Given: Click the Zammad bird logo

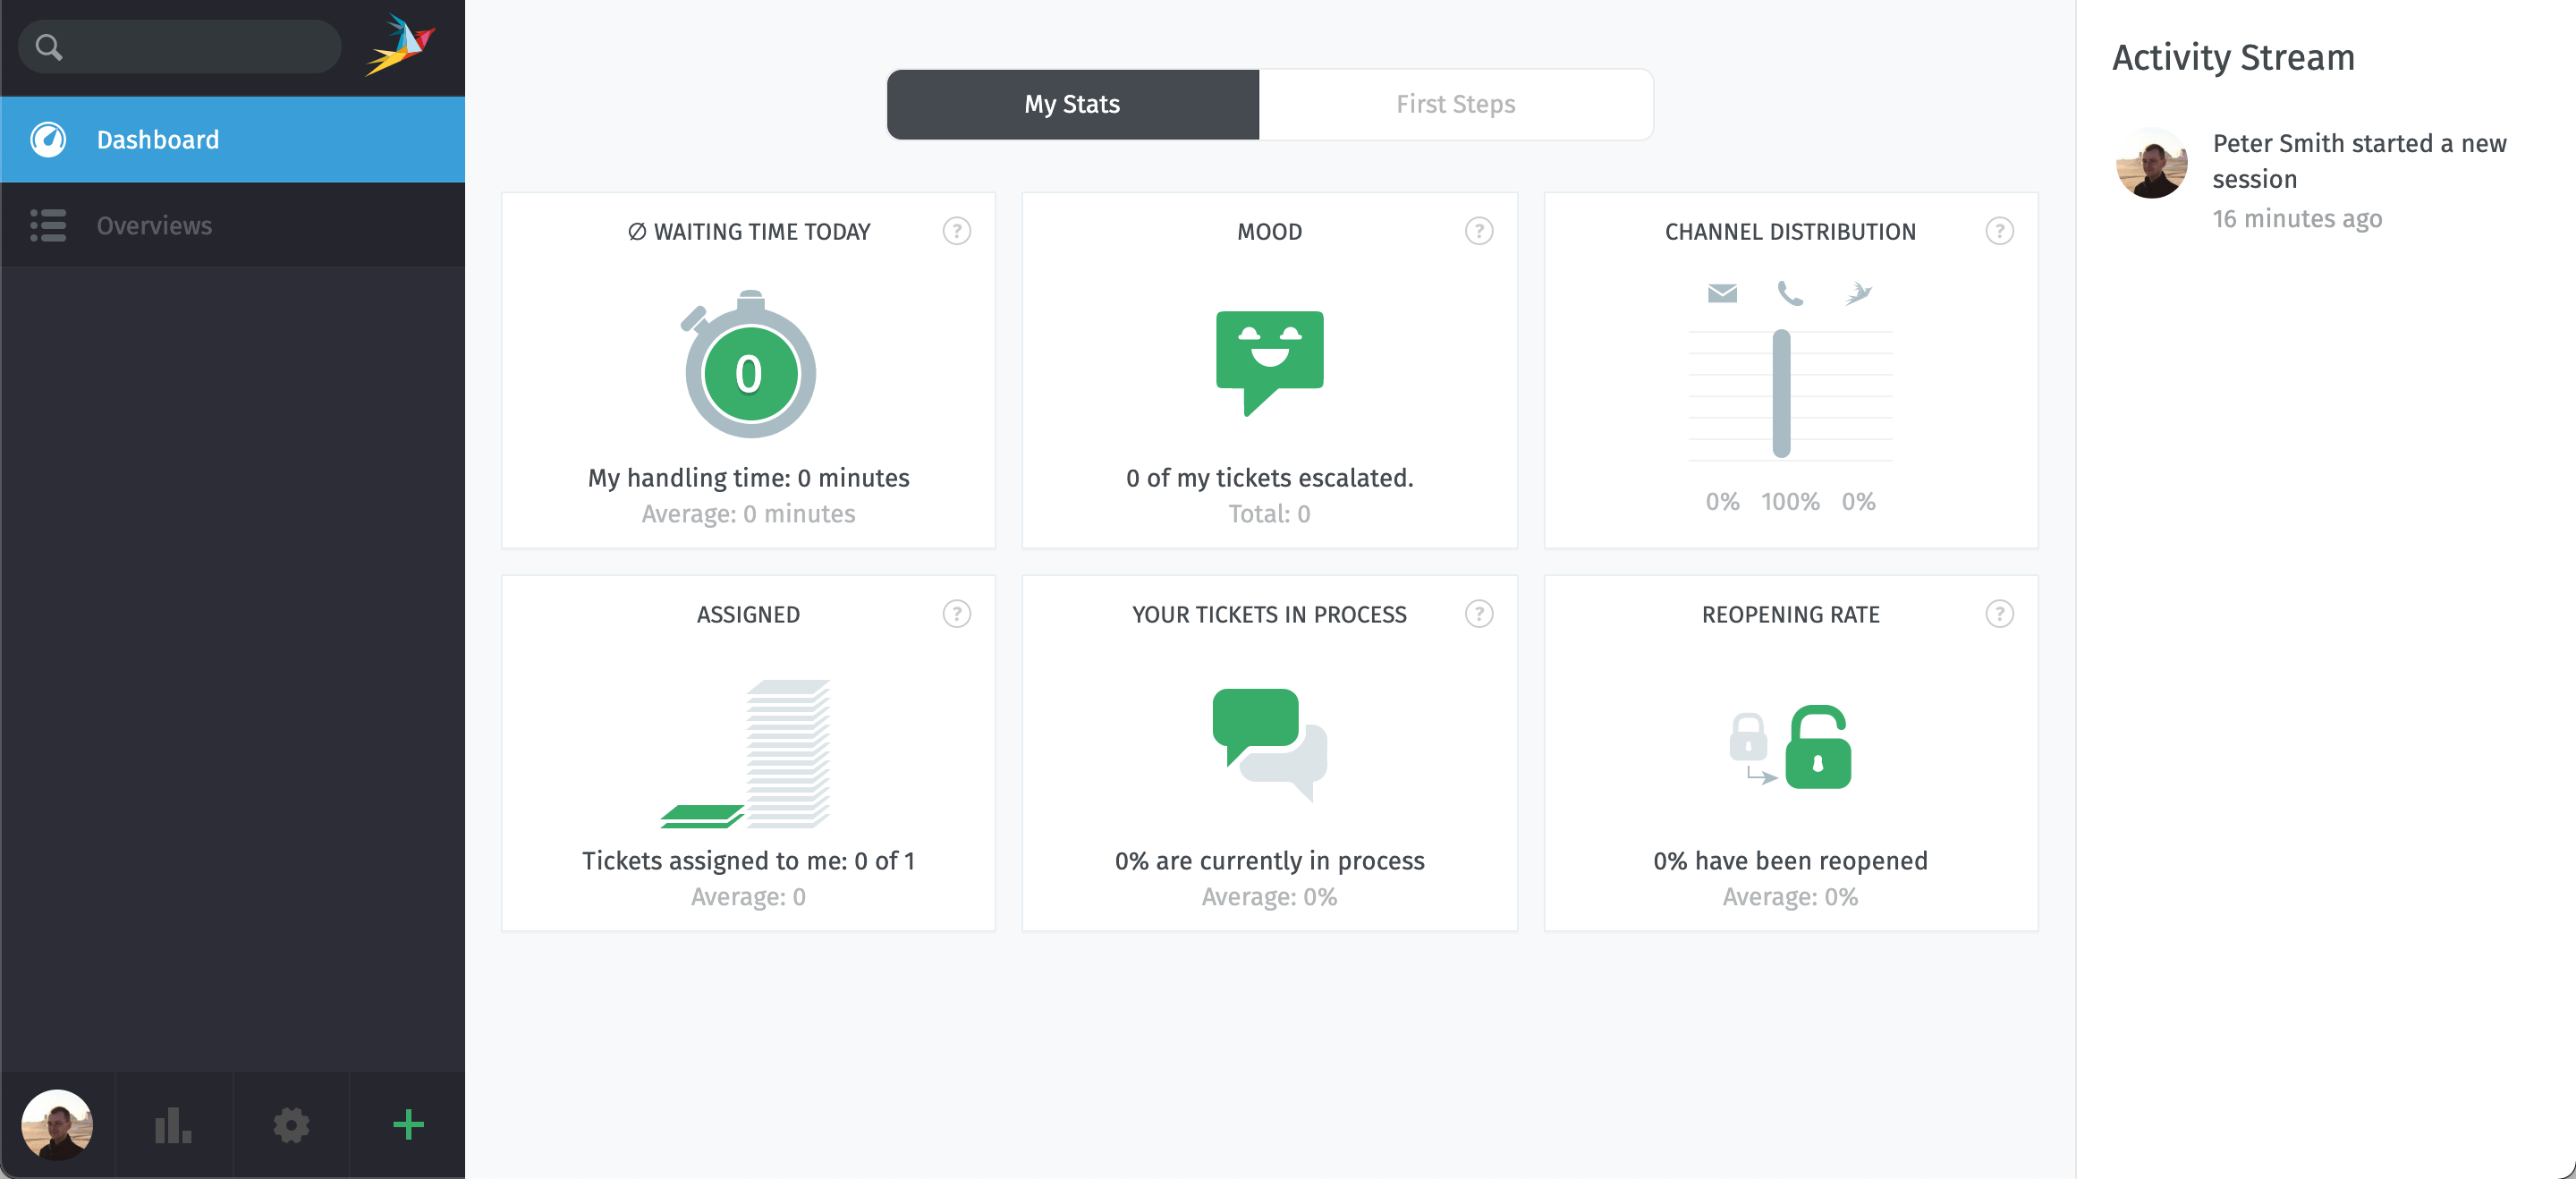Looking at the screenshot, I should [400, 46].
